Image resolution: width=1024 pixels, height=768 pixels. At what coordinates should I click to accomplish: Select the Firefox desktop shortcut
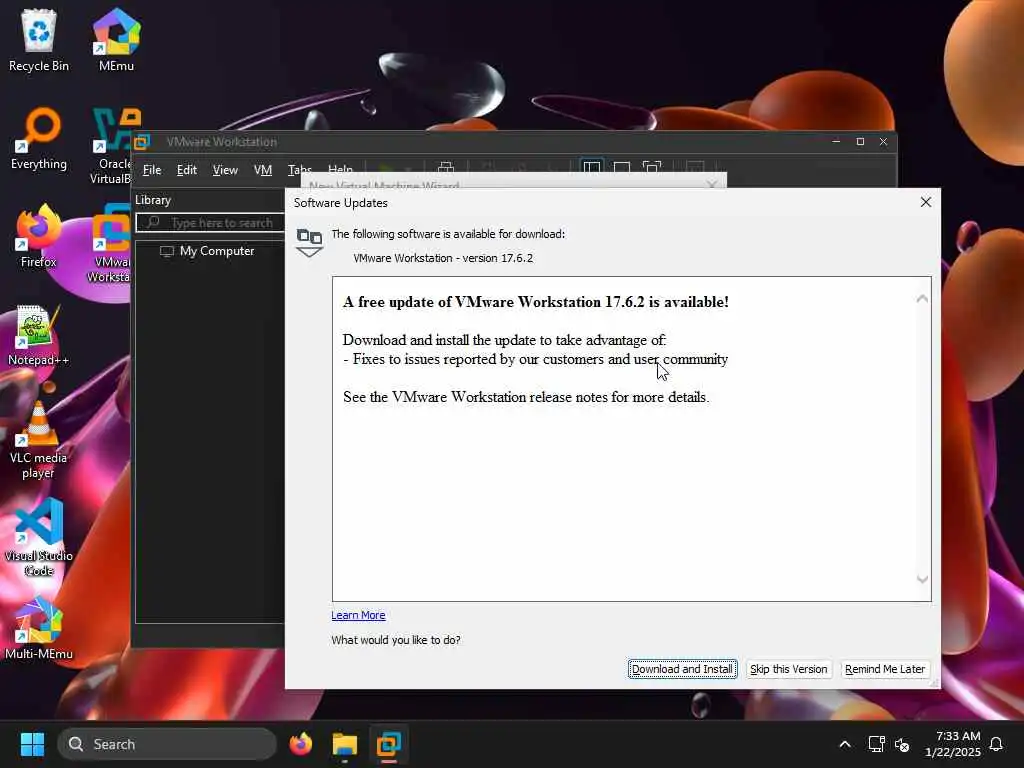pyautogui.click(x=39, y=236)
